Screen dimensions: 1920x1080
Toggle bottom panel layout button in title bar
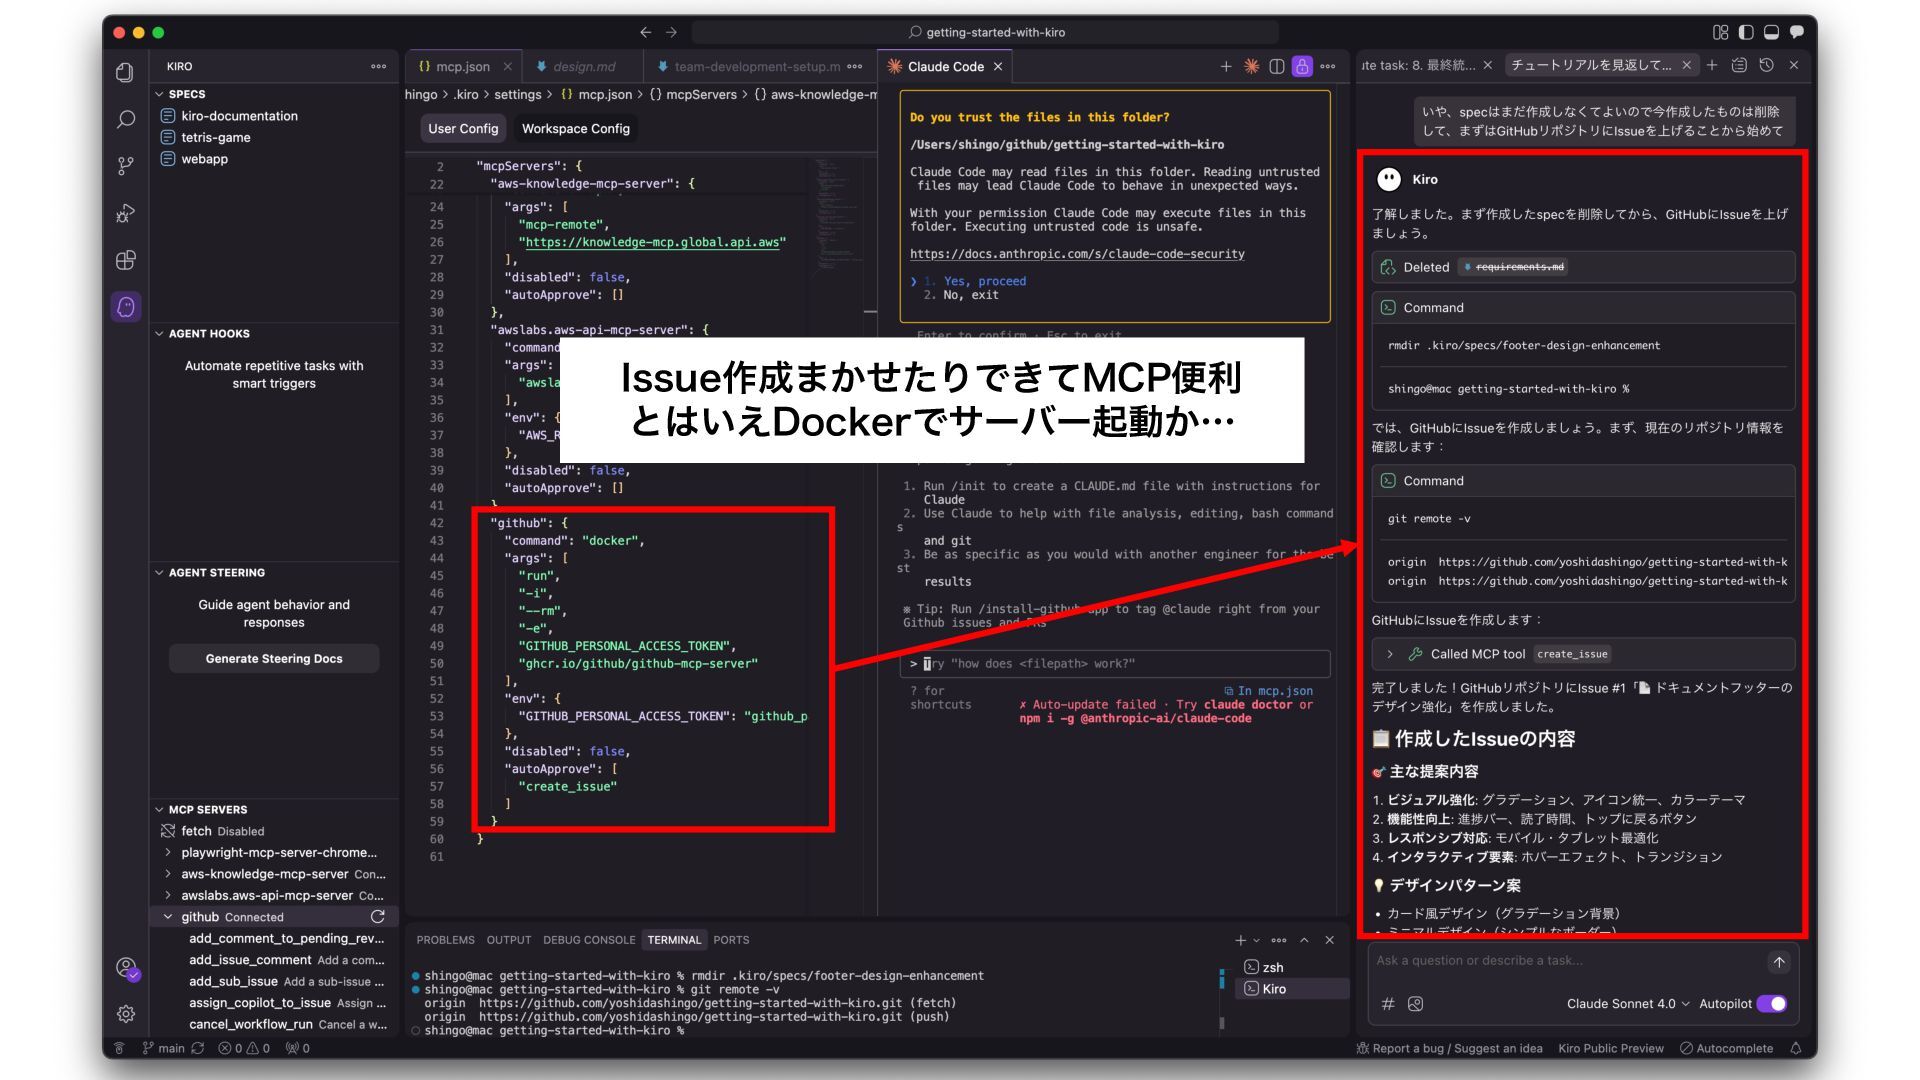pyautogui.click(x=1771, y=32)
